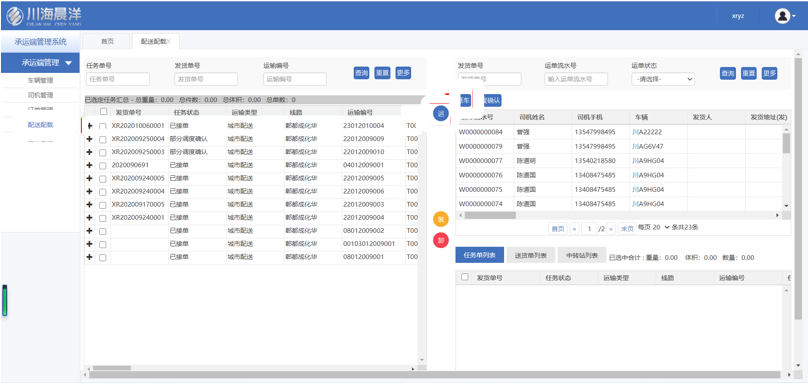Click the page number box showing 1

click(x=589, y=228)
